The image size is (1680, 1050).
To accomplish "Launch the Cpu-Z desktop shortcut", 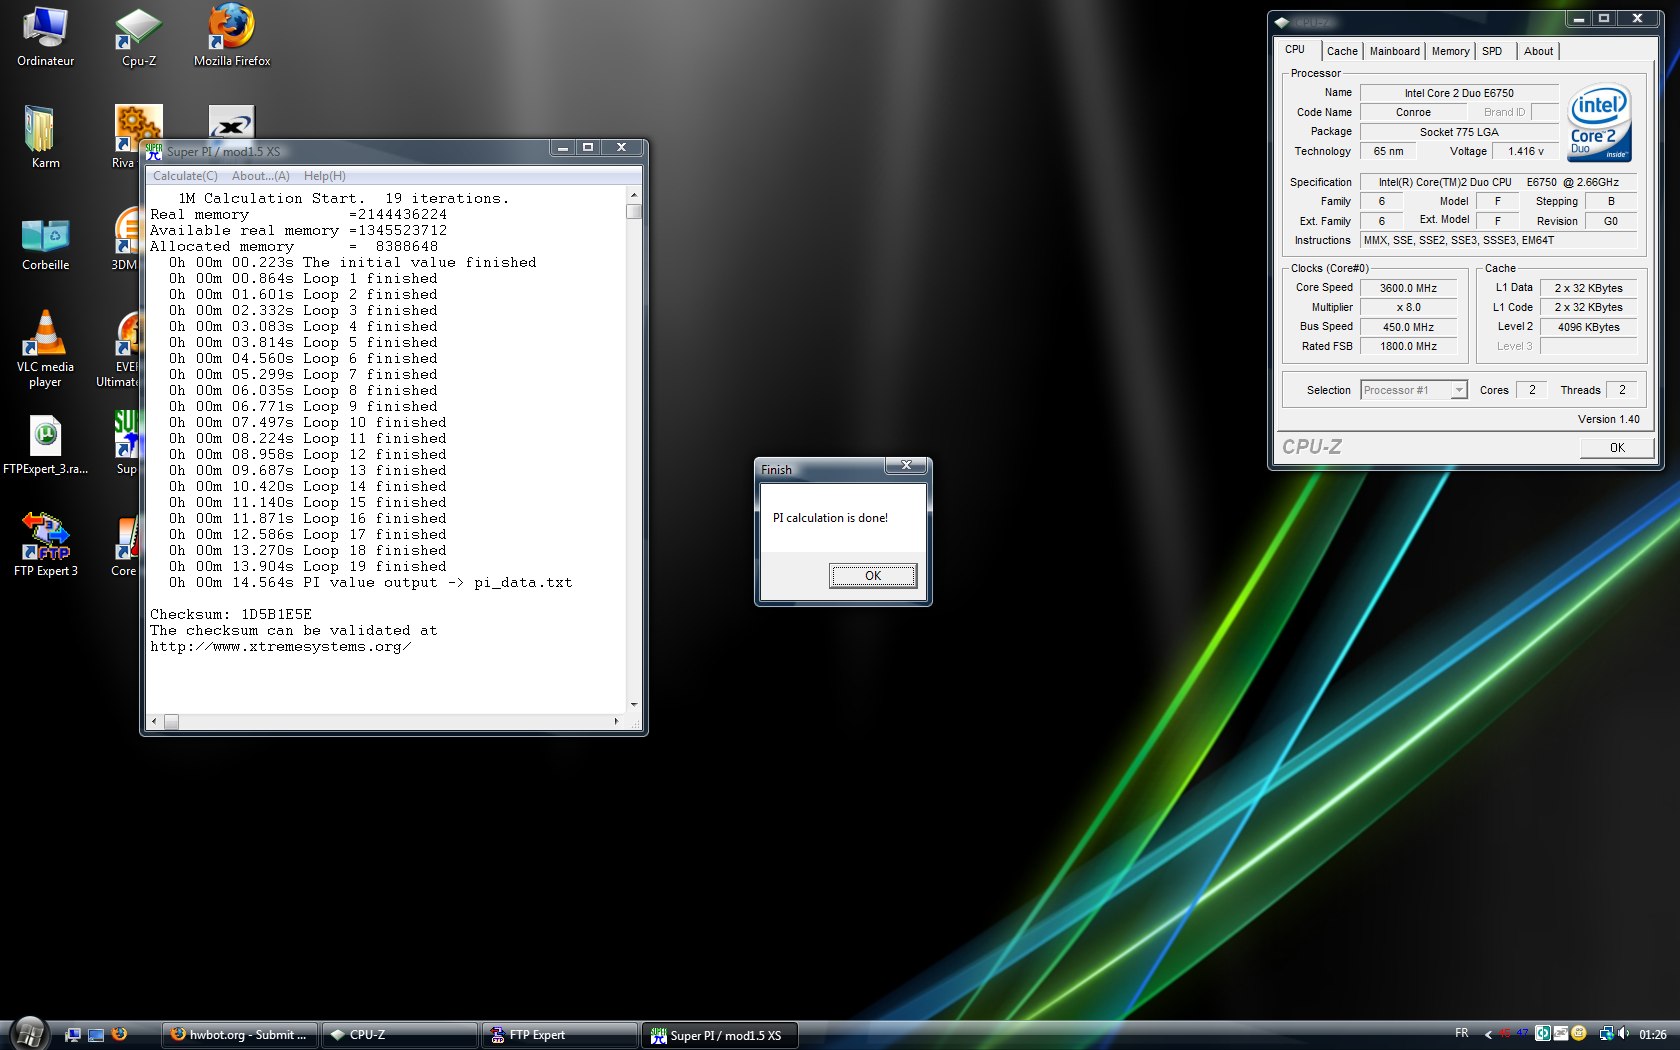I will [x=138, y=37].
